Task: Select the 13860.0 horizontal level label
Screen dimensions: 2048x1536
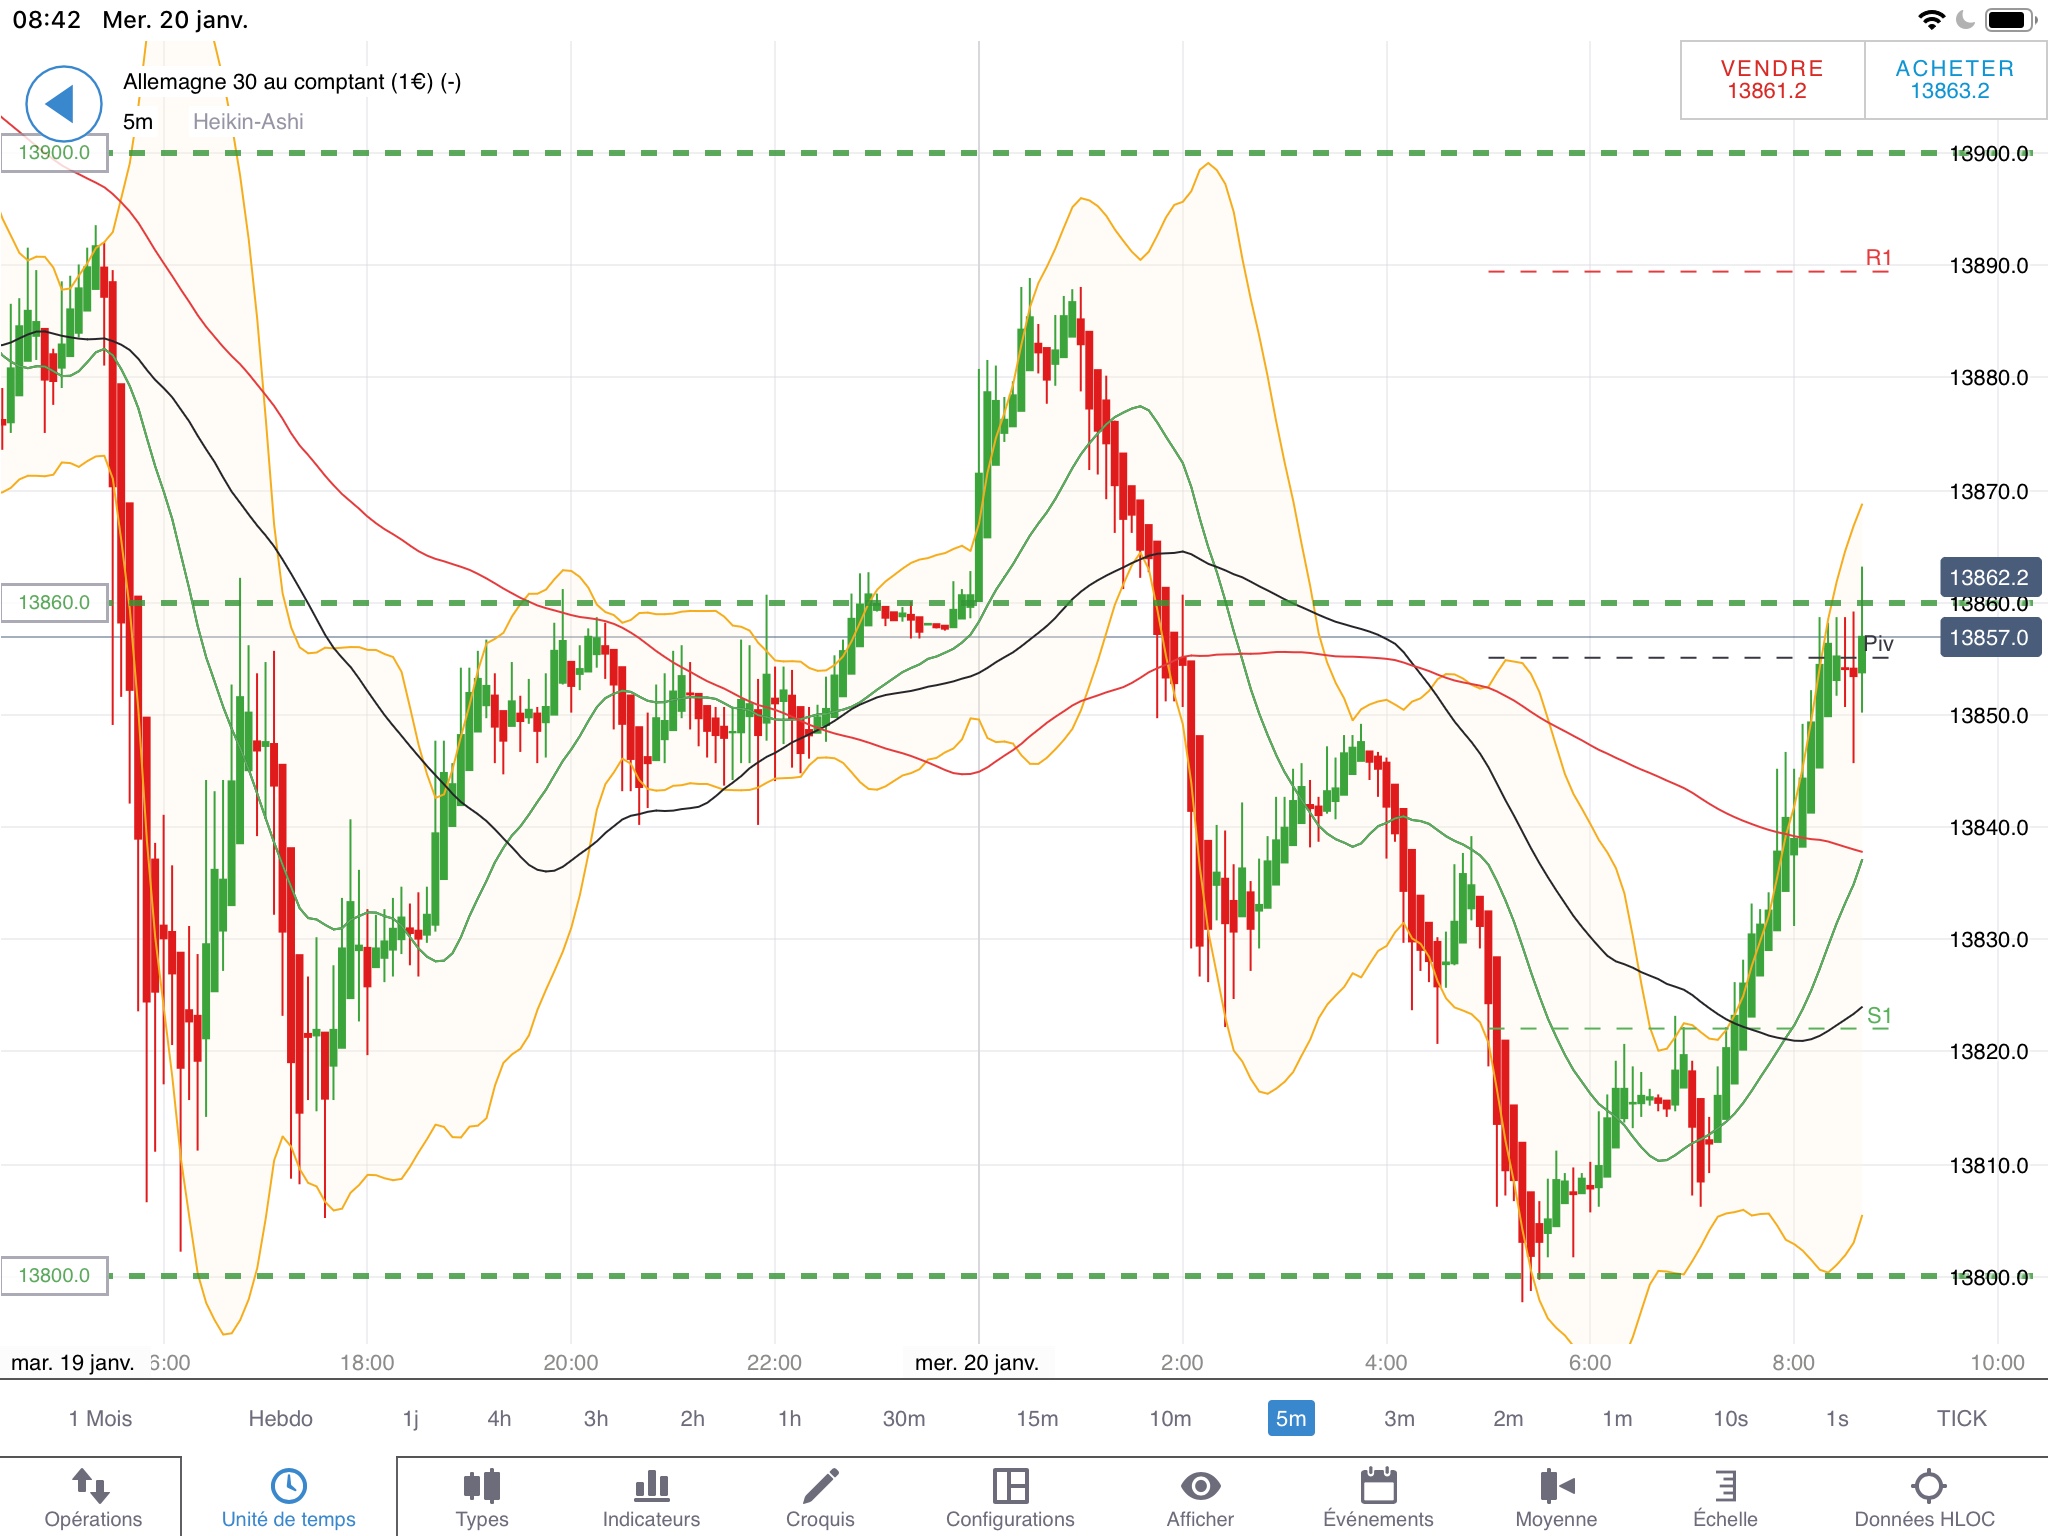Action: pyautogui.click(x=54, y=602)
